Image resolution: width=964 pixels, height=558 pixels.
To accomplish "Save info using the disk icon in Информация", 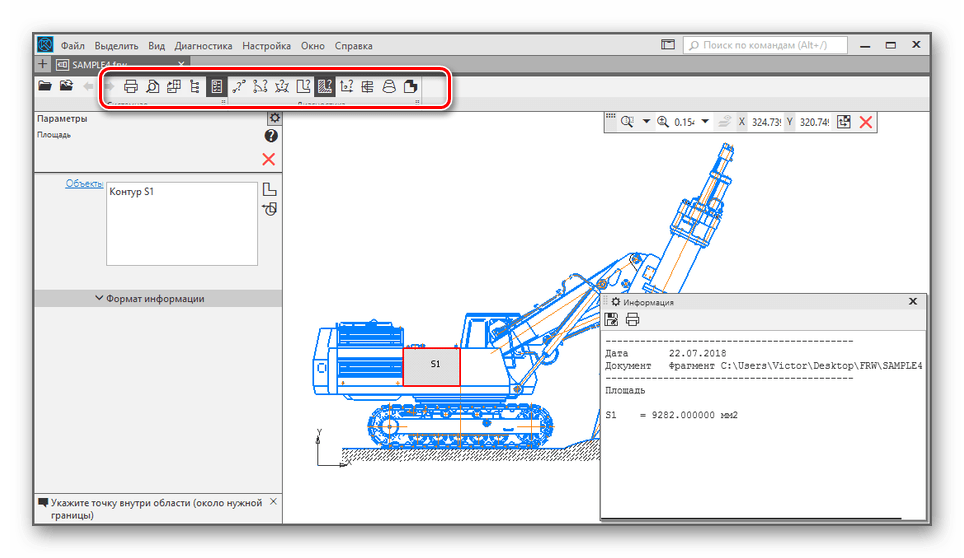I will pos(611,320).
